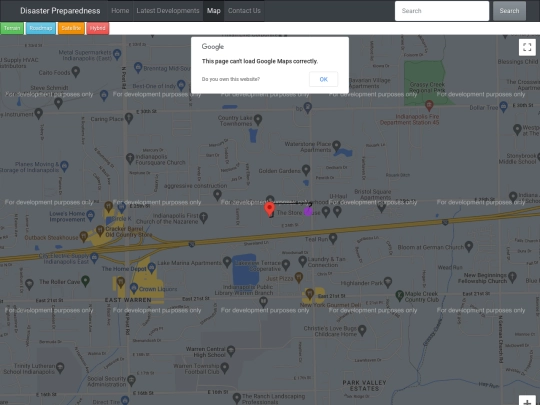Click Brenntag Mid-South shop icon
Screen dimensions: 540x405
click(138, 67)
